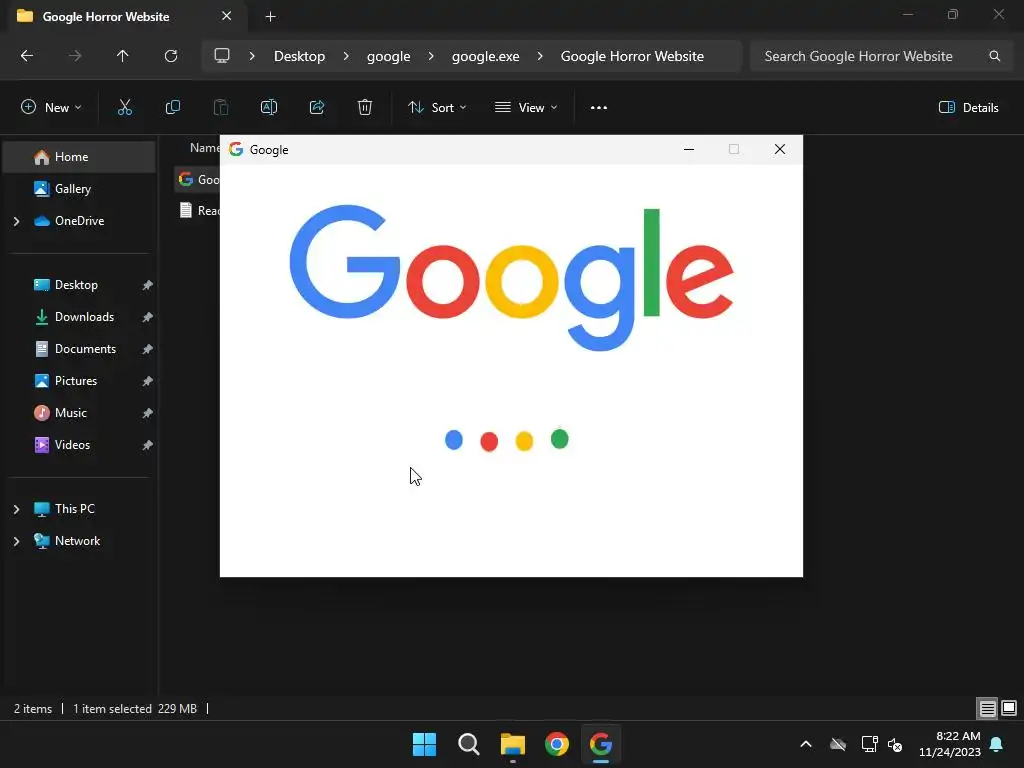This screenshot has width=1024, height=768.
Task: Select the Google file in the list
Action: tap(198, 180)
